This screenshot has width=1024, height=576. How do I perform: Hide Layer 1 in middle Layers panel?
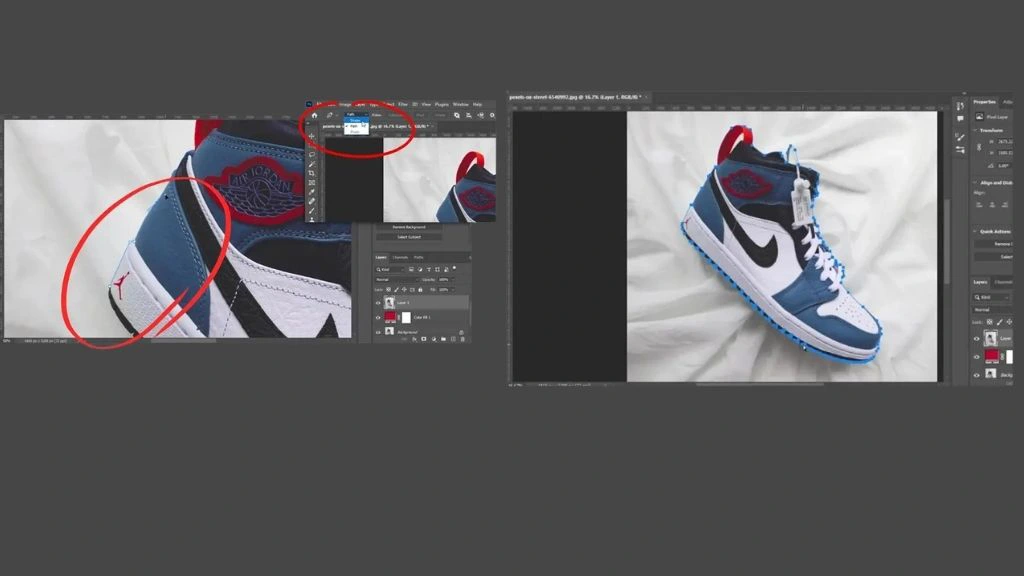[378, 303]
